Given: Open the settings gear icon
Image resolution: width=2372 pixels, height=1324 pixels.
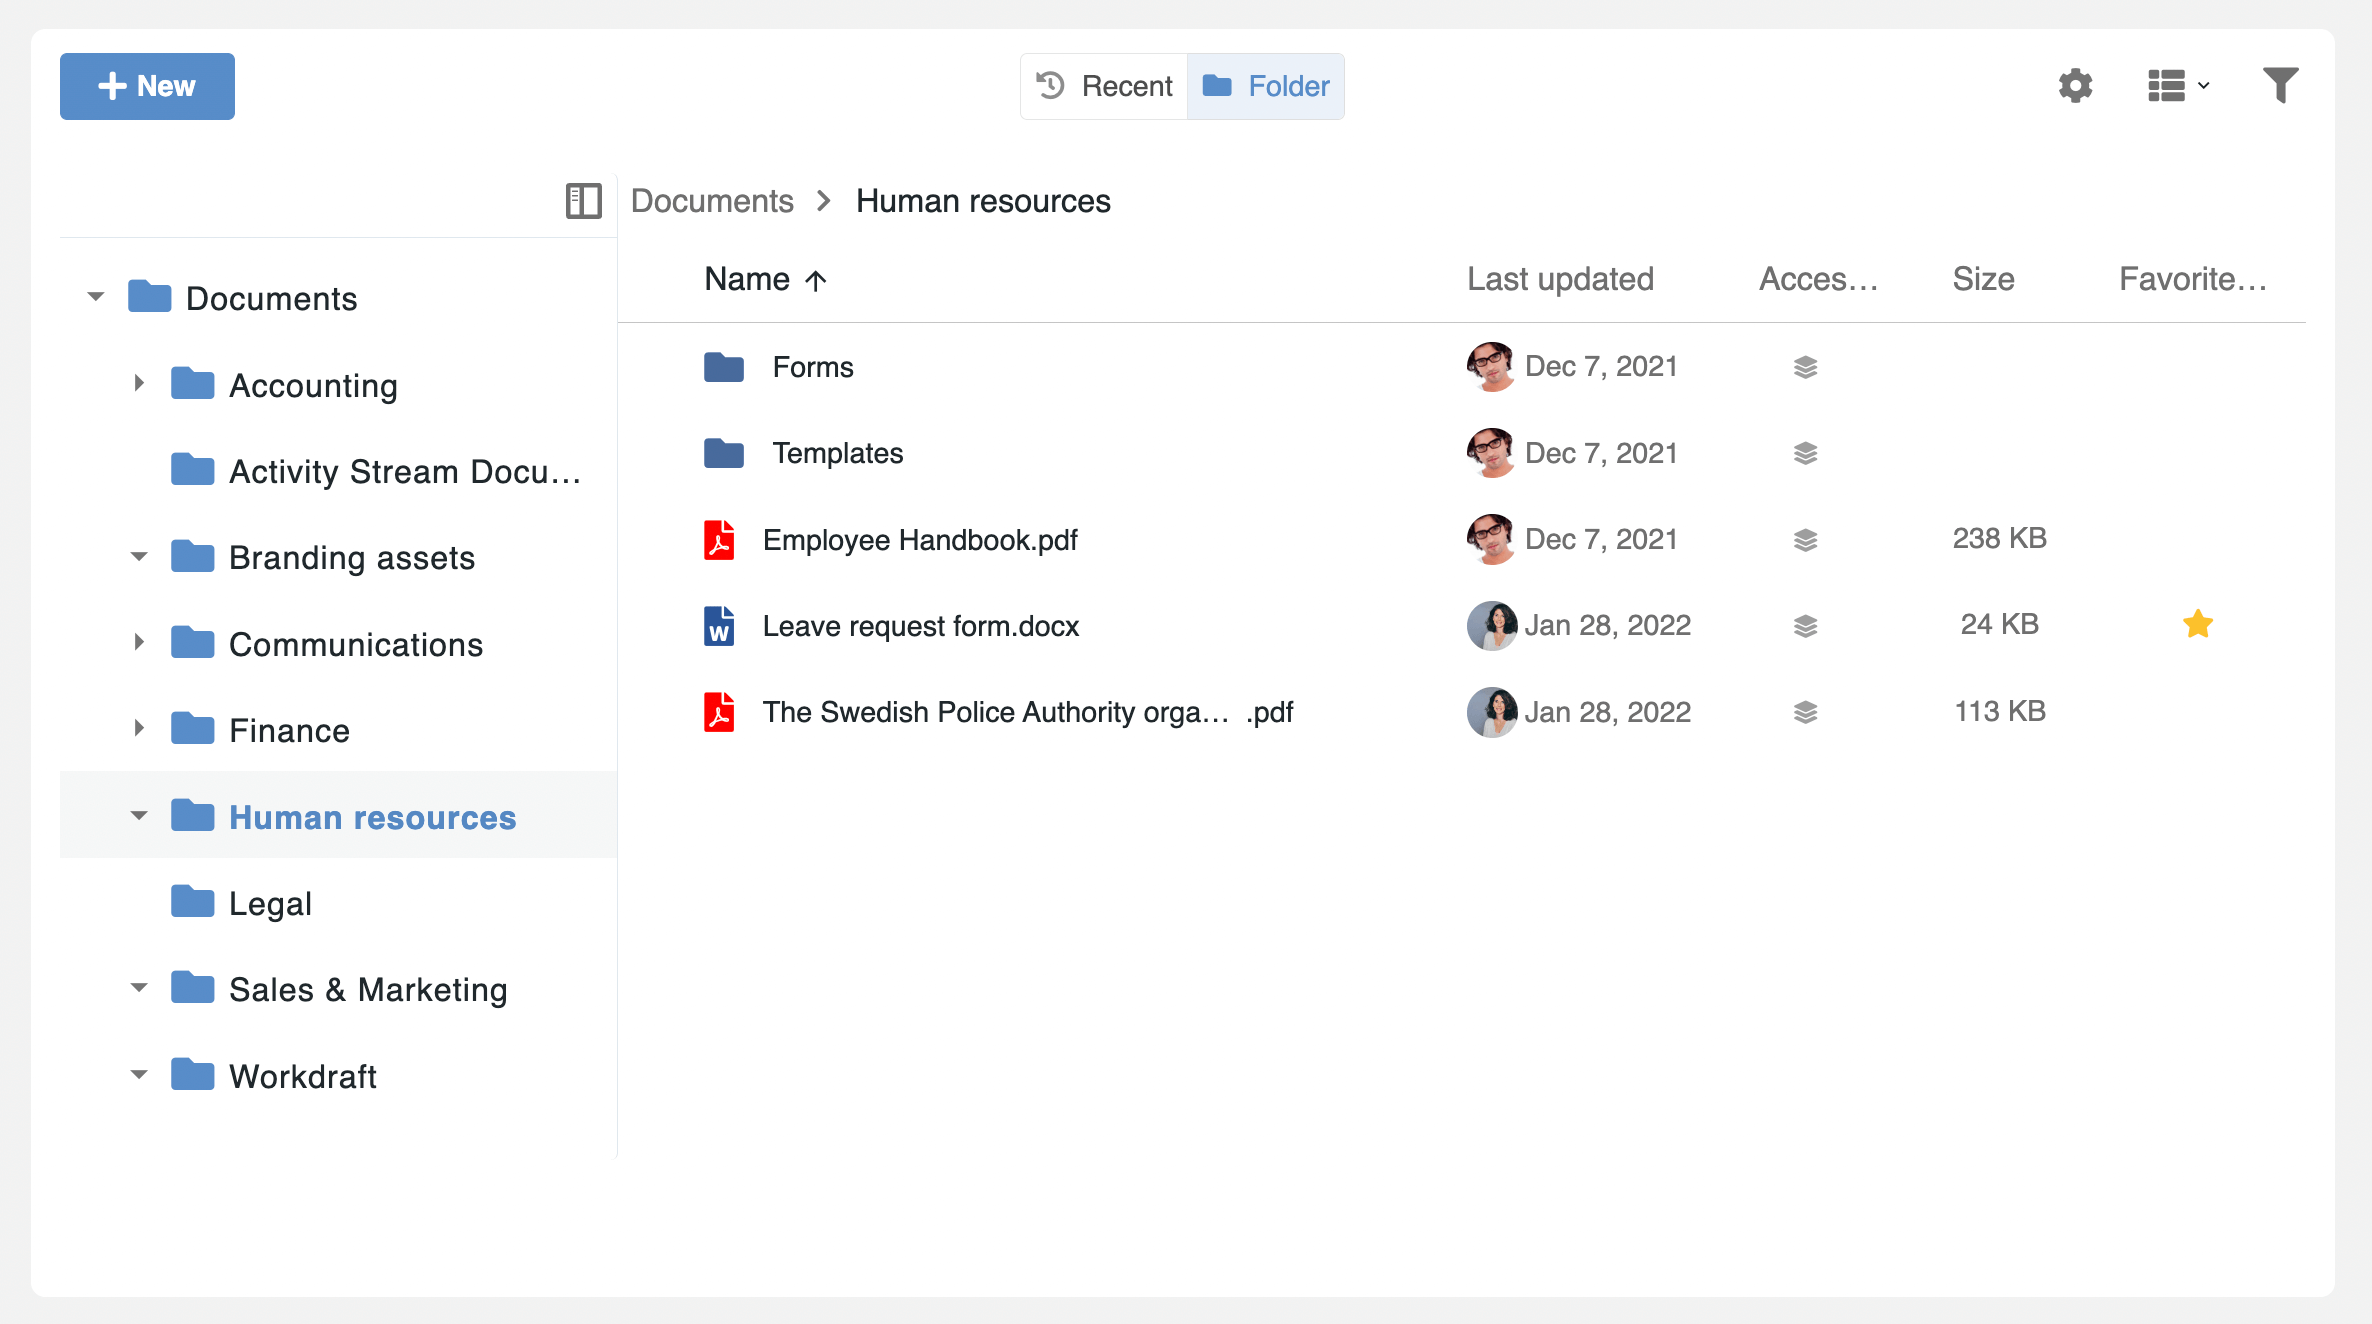Looking at the screenshot, I should coord(2075,86).
